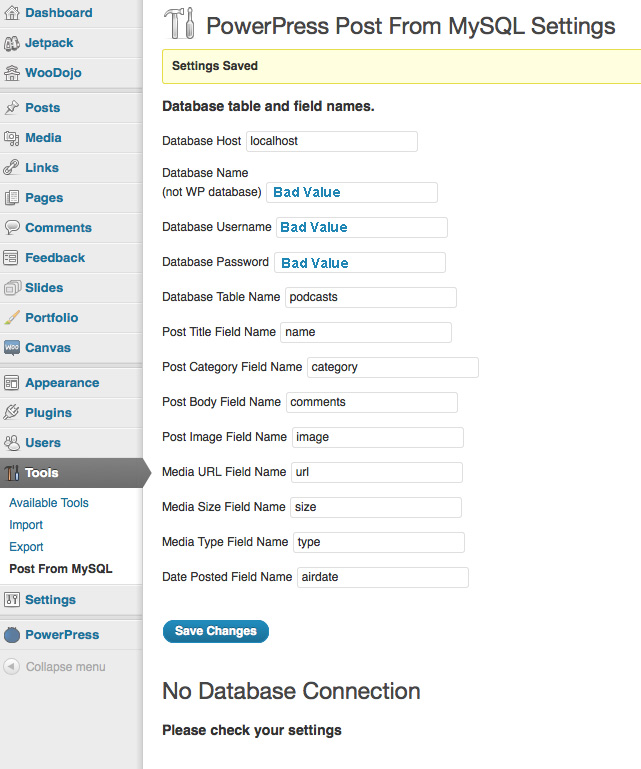Open Available Tools submenu link
Screen dimensions: 641x769
(49, 503)
